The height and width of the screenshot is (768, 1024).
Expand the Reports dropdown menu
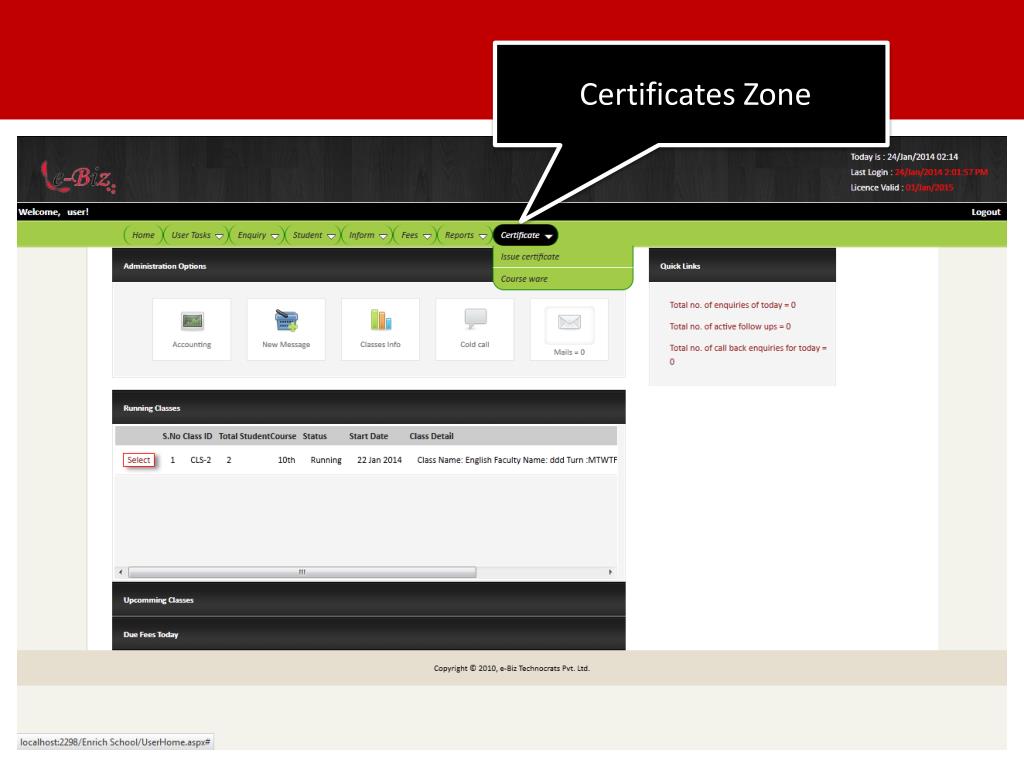coord(465,235)
